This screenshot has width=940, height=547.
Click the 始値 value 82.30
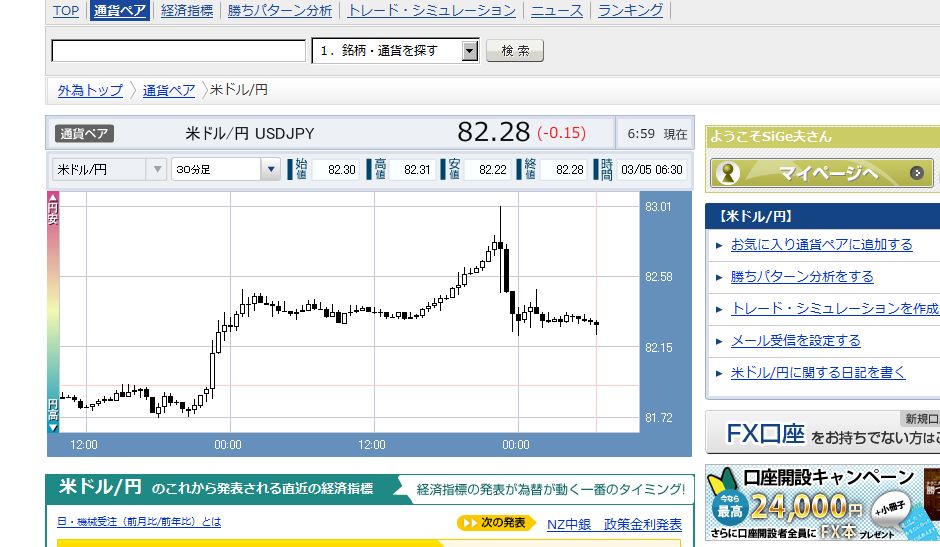tap(342, 170)
